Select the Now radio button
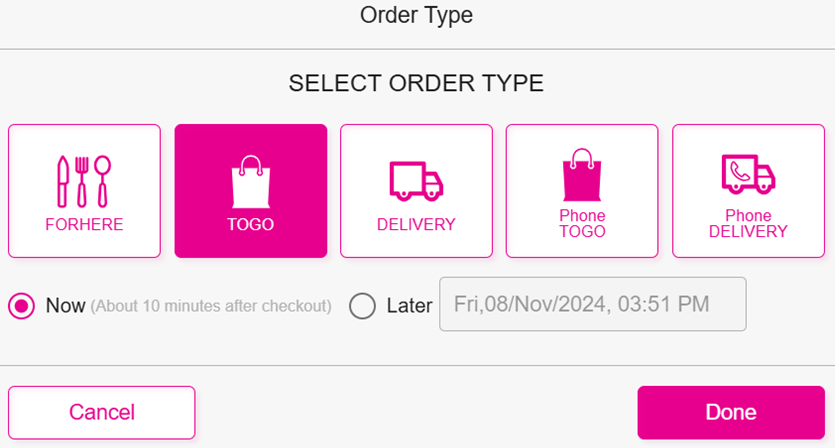The width and height of the screenshot is (835, 448). point(22,305)
